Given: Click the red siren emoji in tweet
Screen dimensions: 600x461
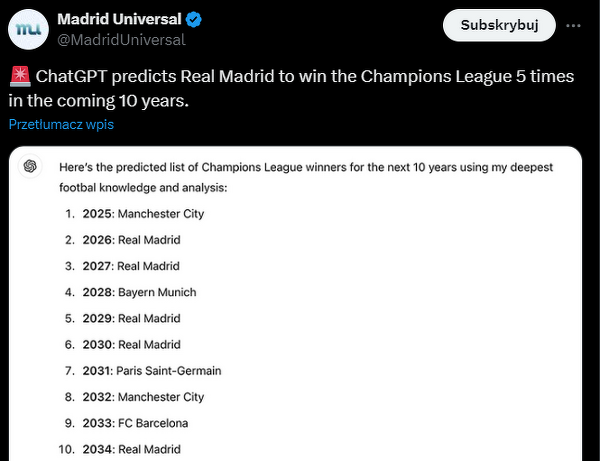Looking at the screenshot, I should tap(19, 76).
